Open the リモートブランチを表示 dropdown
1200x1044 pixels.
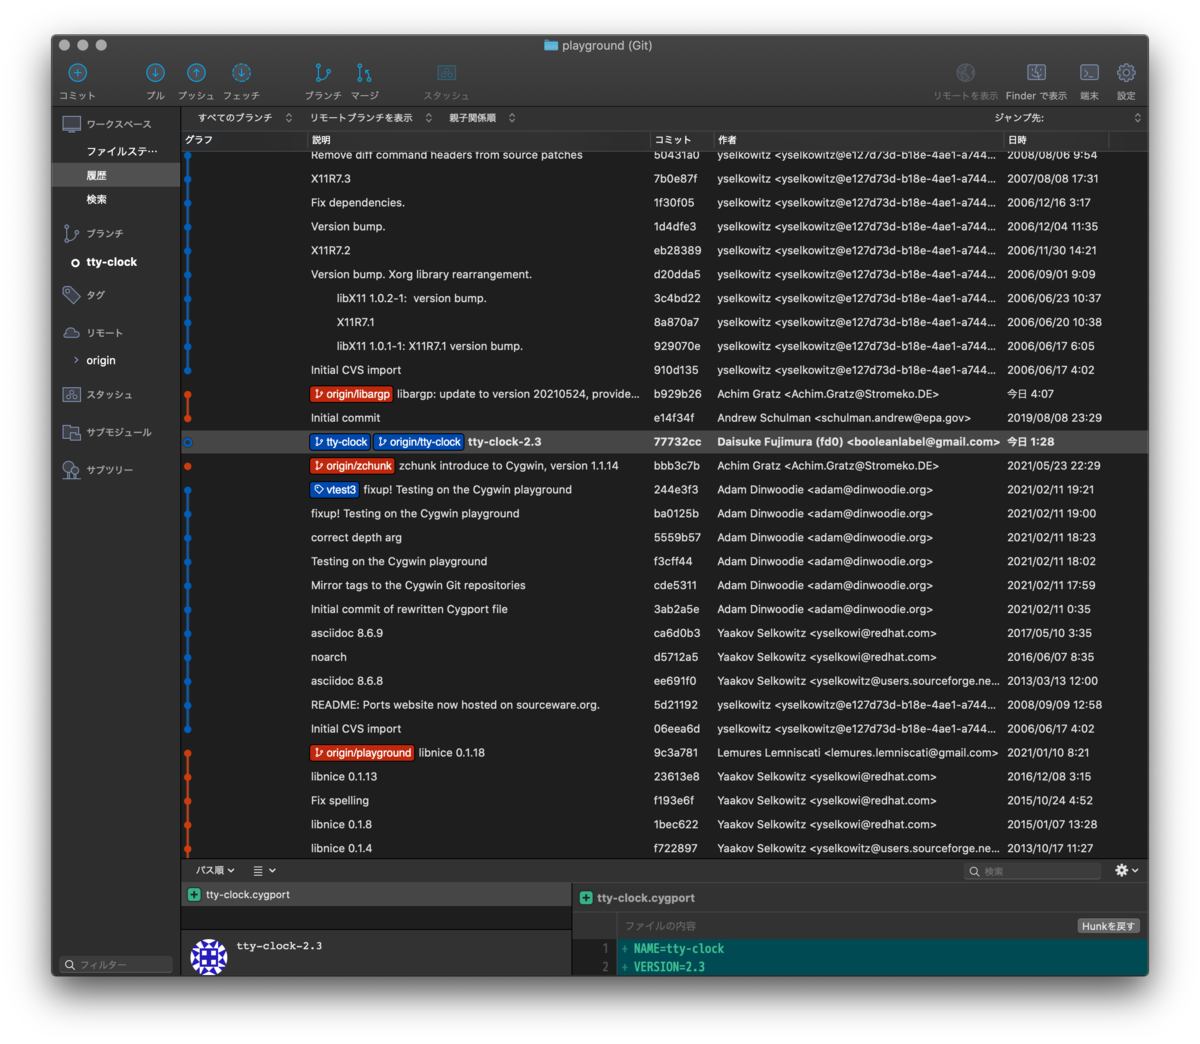(x=370, y=118)
